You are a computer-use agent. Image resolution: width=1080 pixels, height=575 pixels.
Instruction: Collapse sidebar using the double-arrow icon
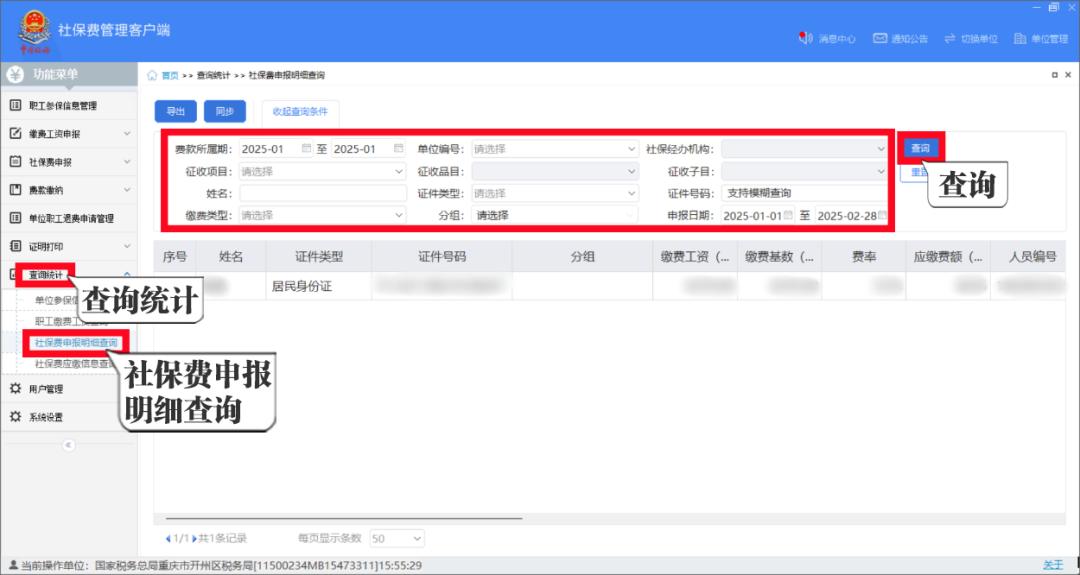pos(68,445)
